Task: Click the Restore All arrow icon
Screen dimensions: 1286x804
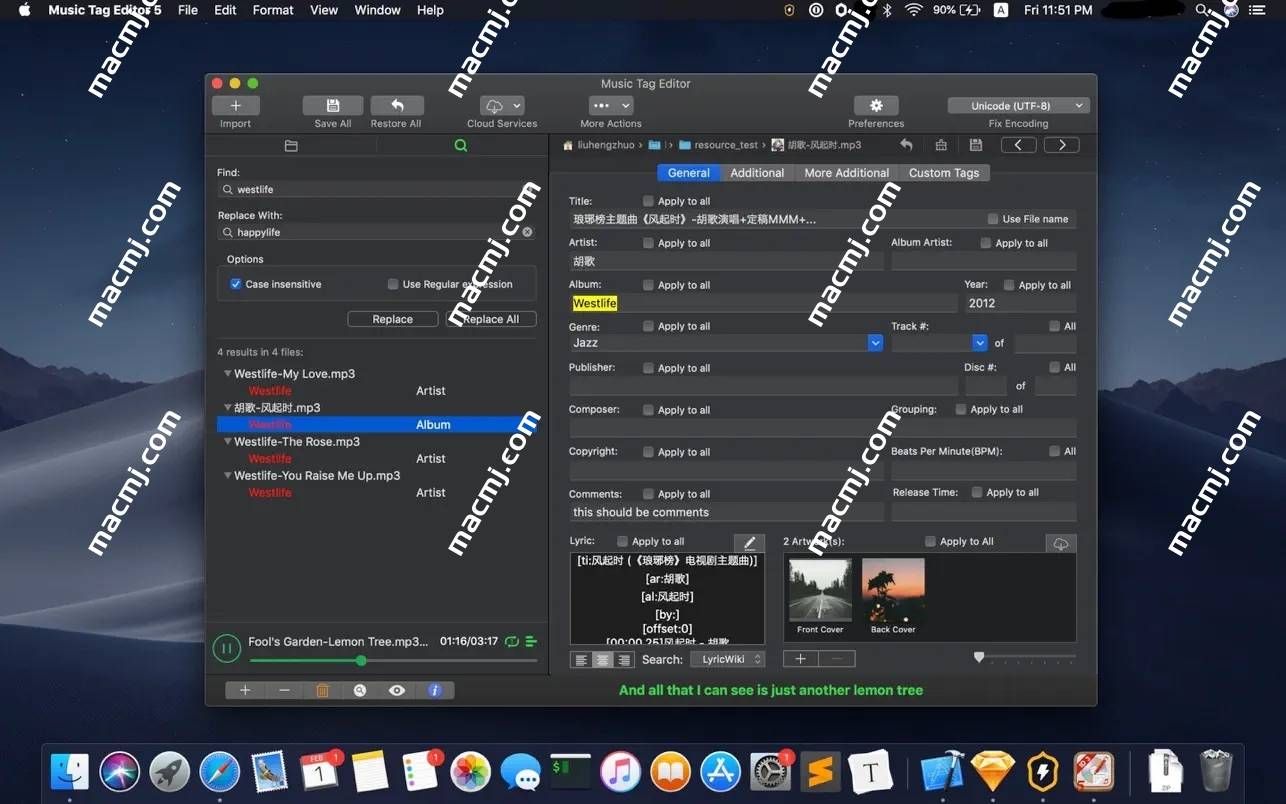Action: (x=396, y=106)
